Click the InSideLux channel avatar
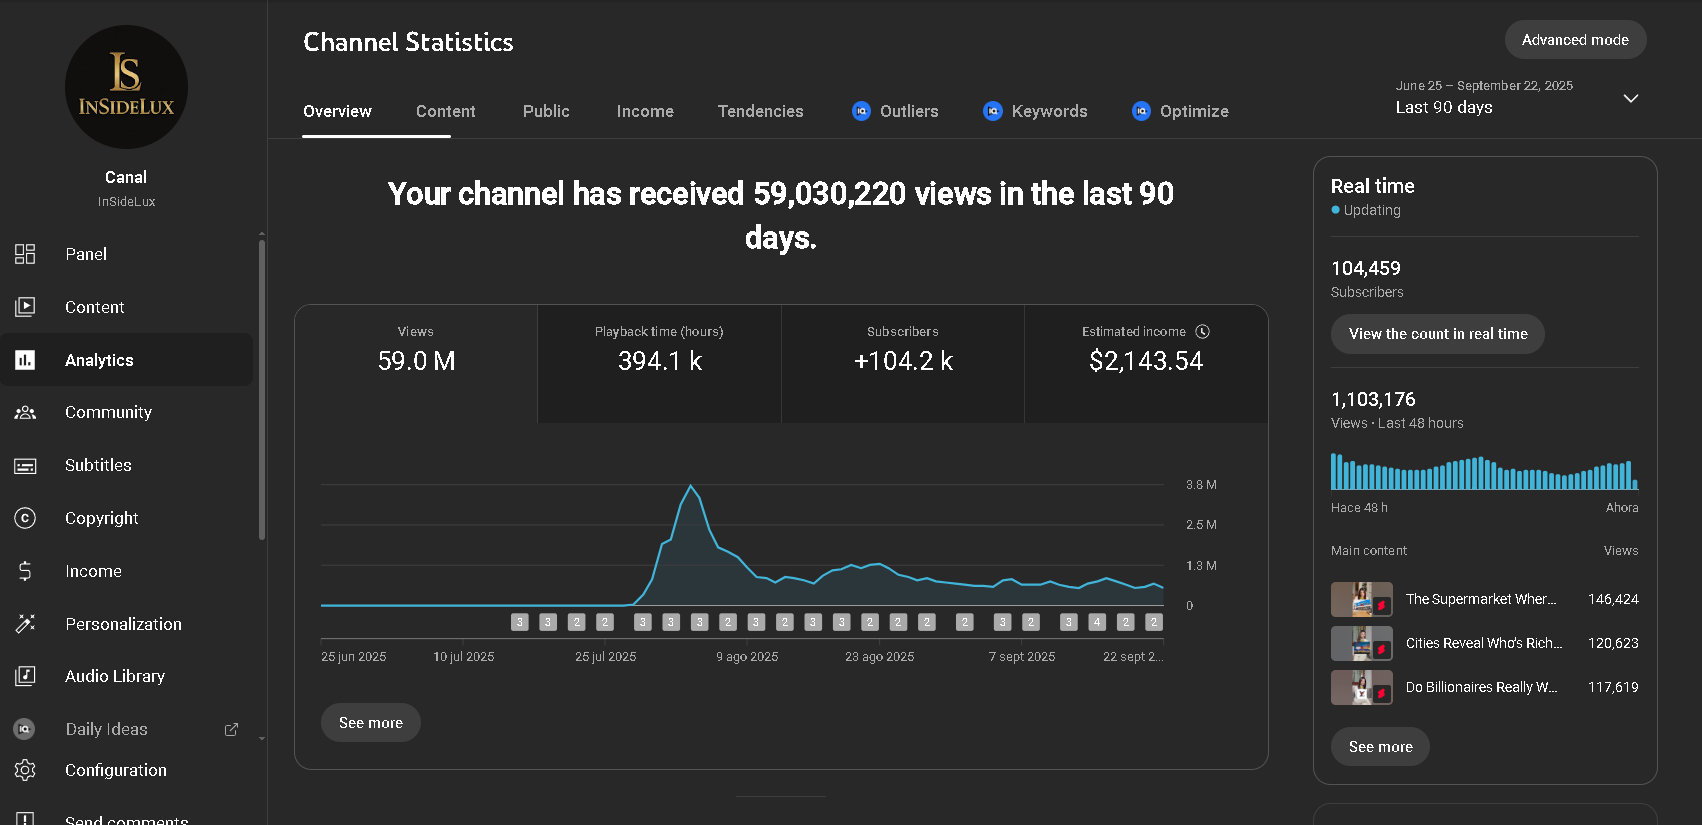 (126, 87)
